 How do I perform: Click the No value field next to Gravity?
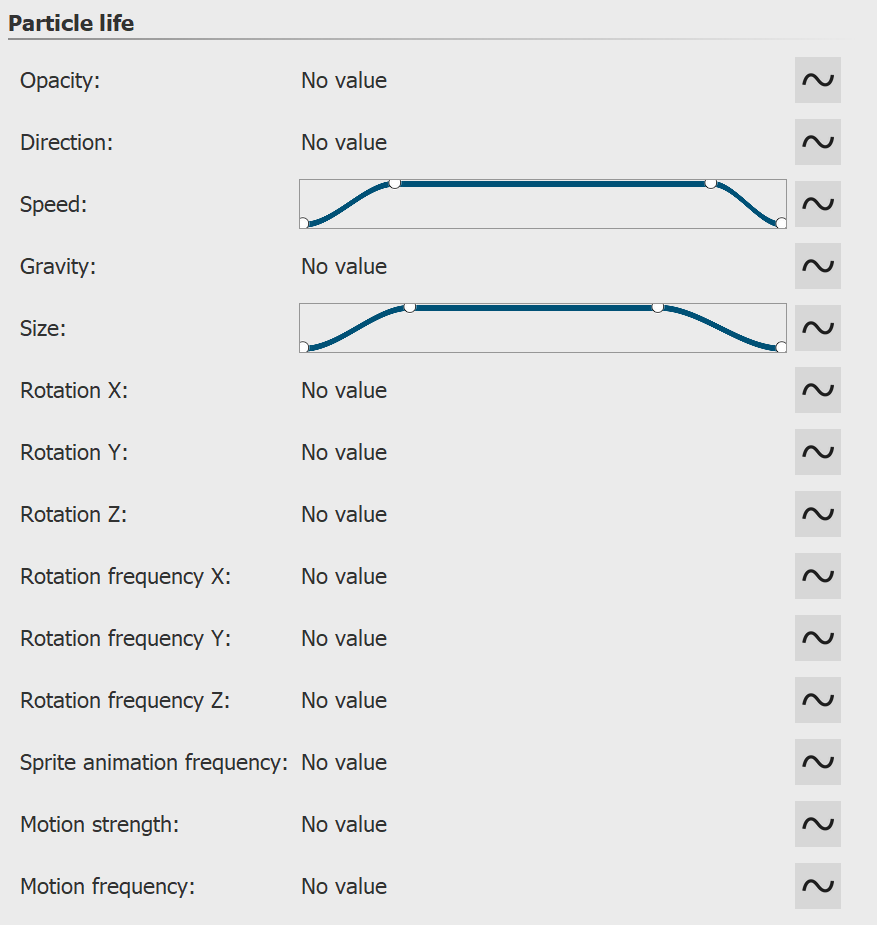(343, 266)
